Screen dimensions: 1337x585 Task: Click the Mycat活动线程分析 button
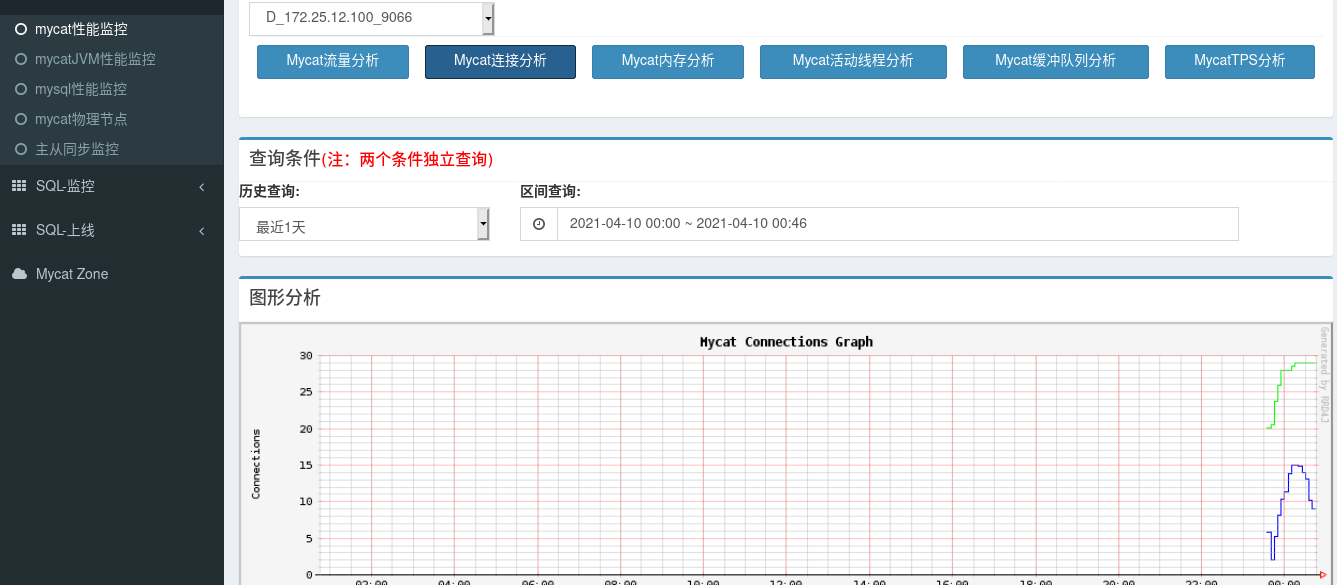point(853,61)
